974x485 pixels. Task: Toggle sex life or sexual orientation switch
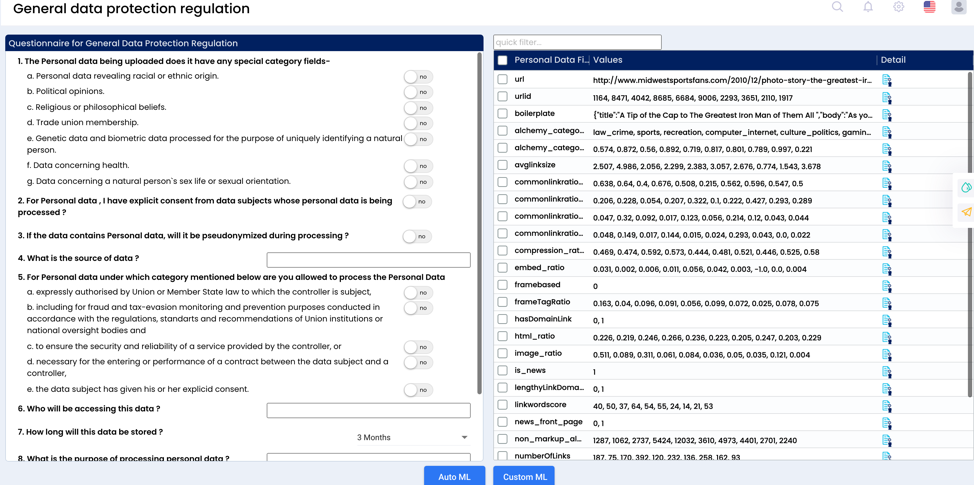click(x=418, y=182)
